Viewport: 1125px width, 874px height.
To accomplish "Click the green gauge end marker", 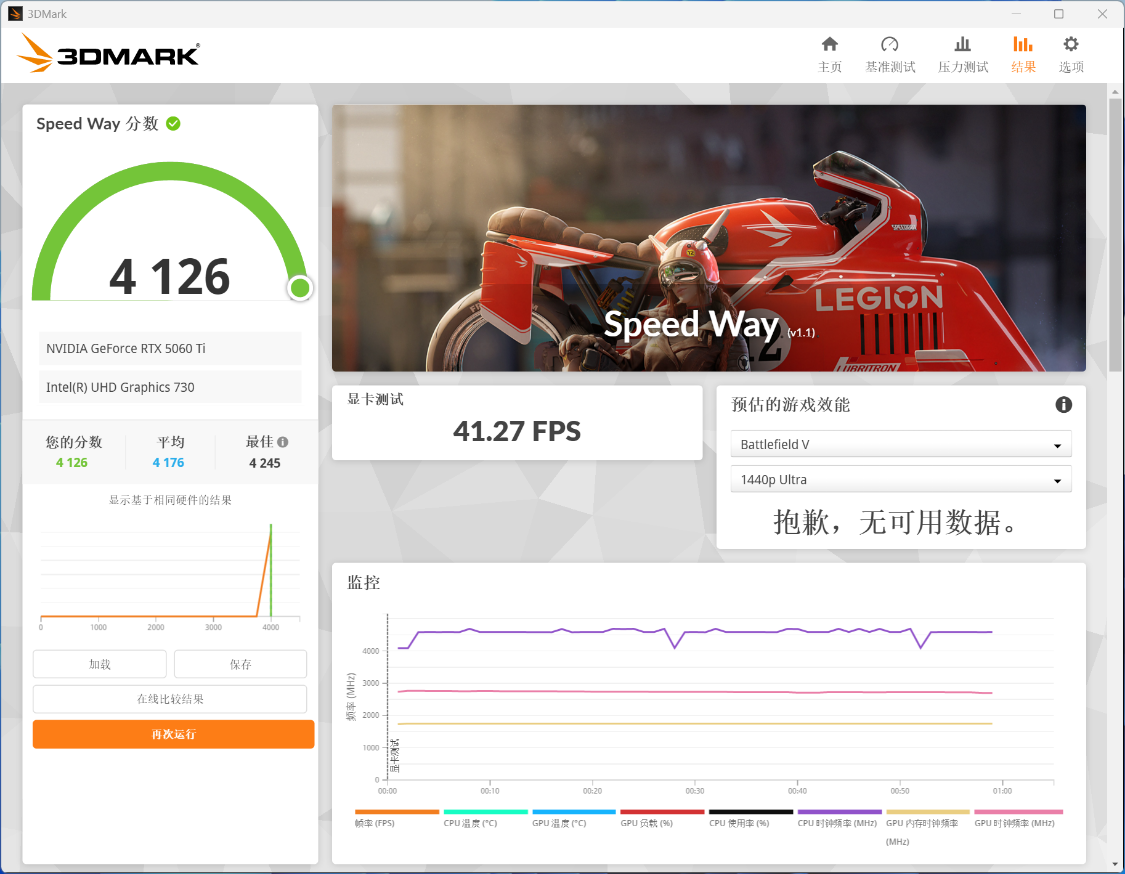I will (x=300, y=288).
